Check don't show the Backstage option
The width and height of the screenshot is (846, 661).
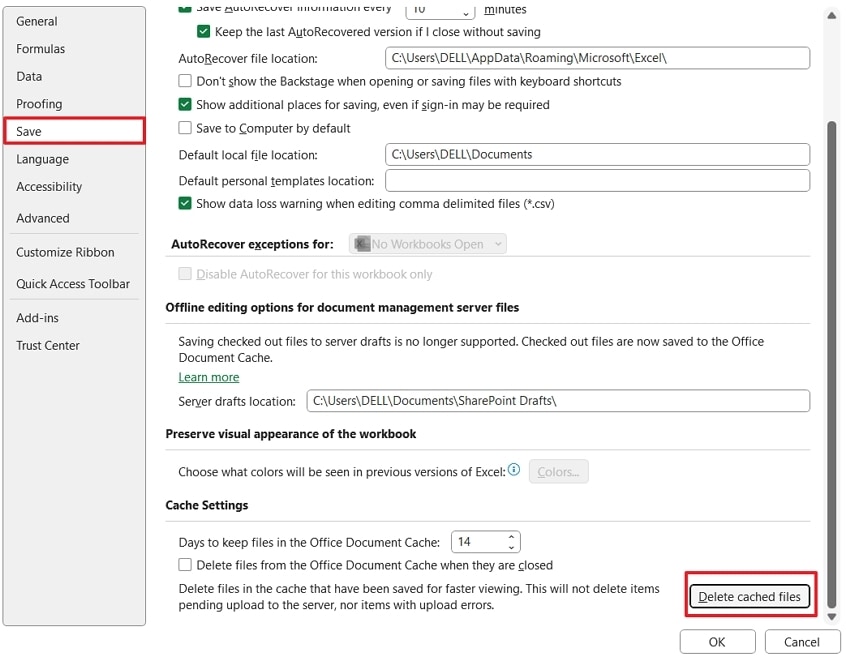coord(185,81)
